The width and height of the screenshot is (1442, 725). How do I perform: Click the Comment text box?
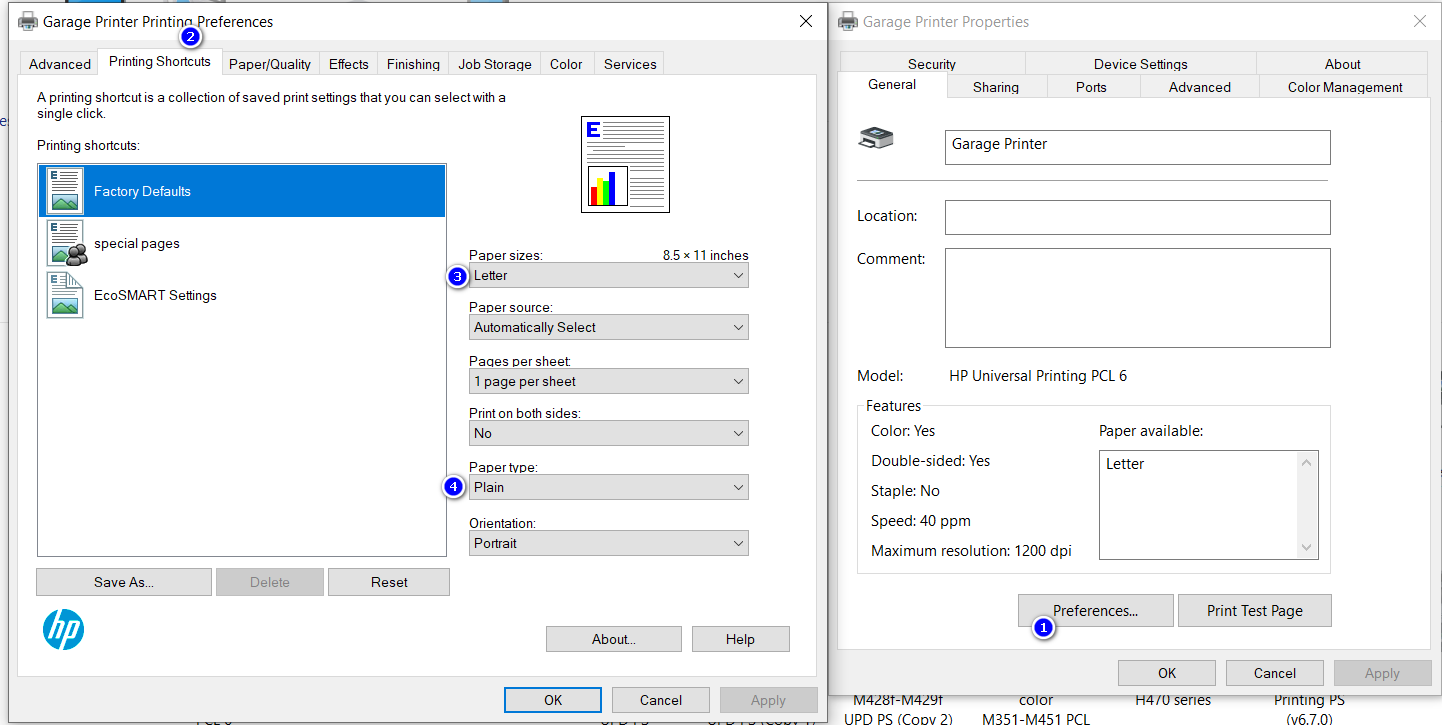pyautogui.click(x=1138, y=298)
